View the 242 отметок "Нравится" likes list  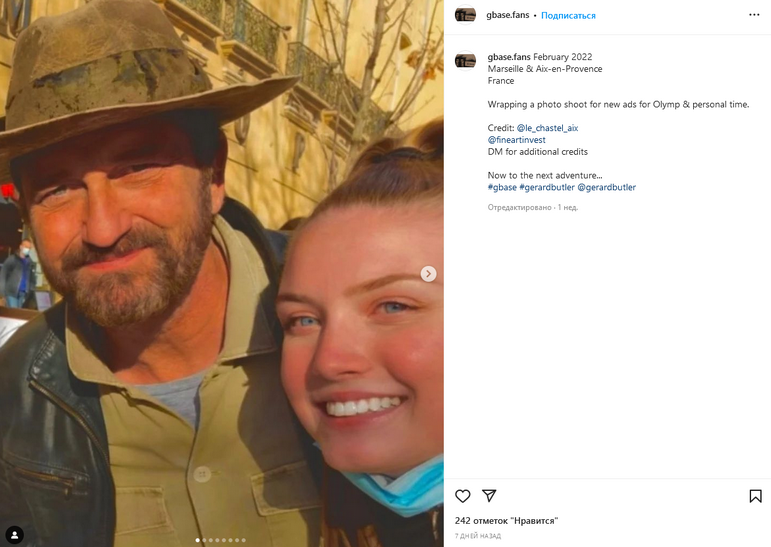(x=506, y=520)
